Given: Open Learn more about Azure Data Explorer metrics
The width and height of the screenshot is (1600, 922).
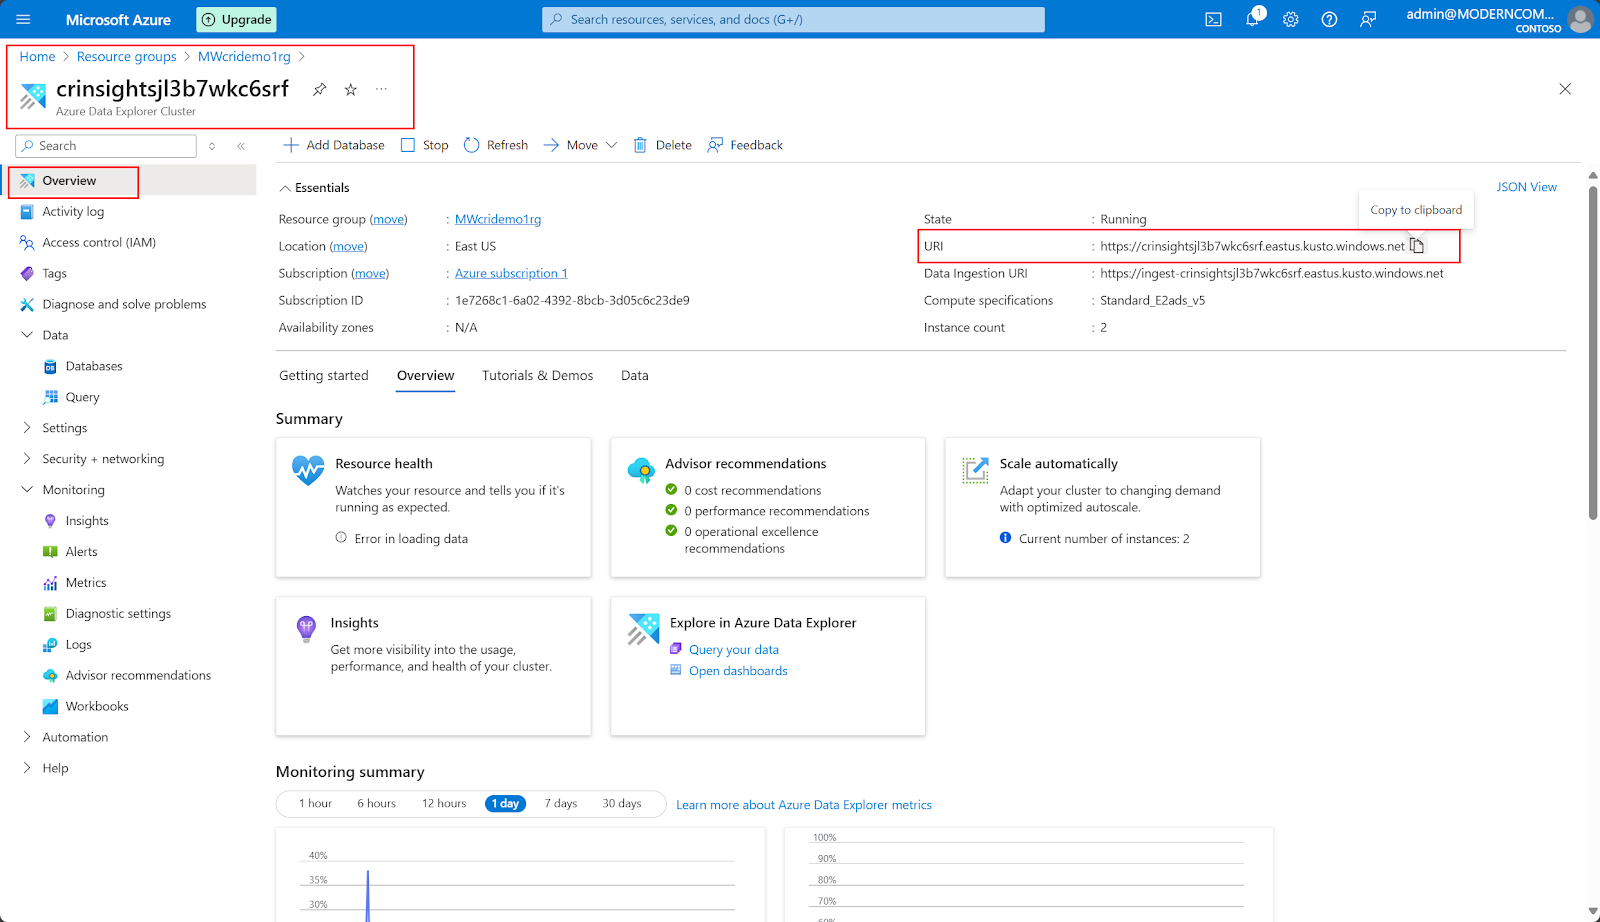Looking at the screenshot, I should pyautogui.click(x=804, y=805).
